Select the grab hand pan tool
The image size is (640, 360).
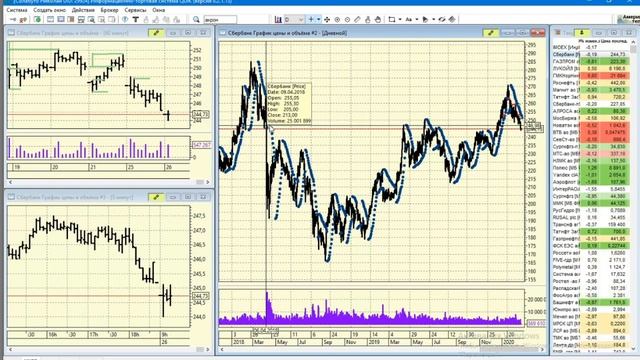pyautogui.click(x=378, y=20)
